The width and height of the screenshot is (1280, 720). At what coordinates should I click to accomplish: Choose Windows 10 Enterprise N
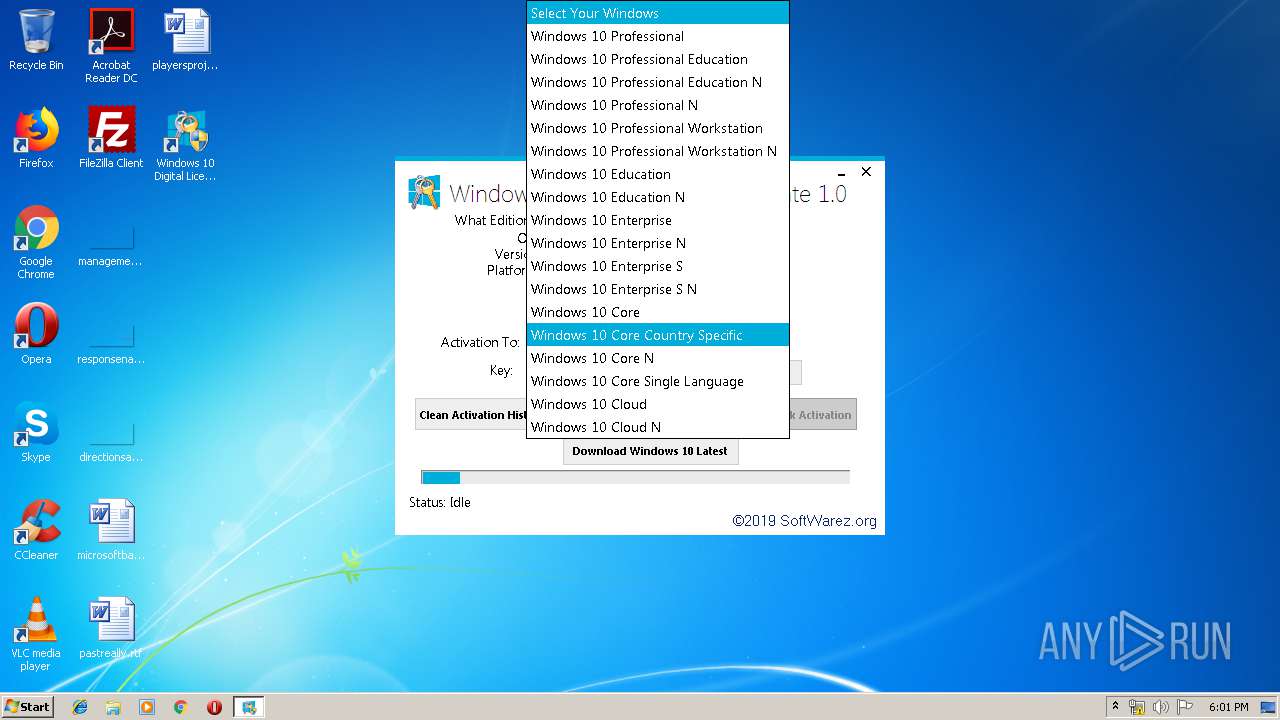coord(658,243)
